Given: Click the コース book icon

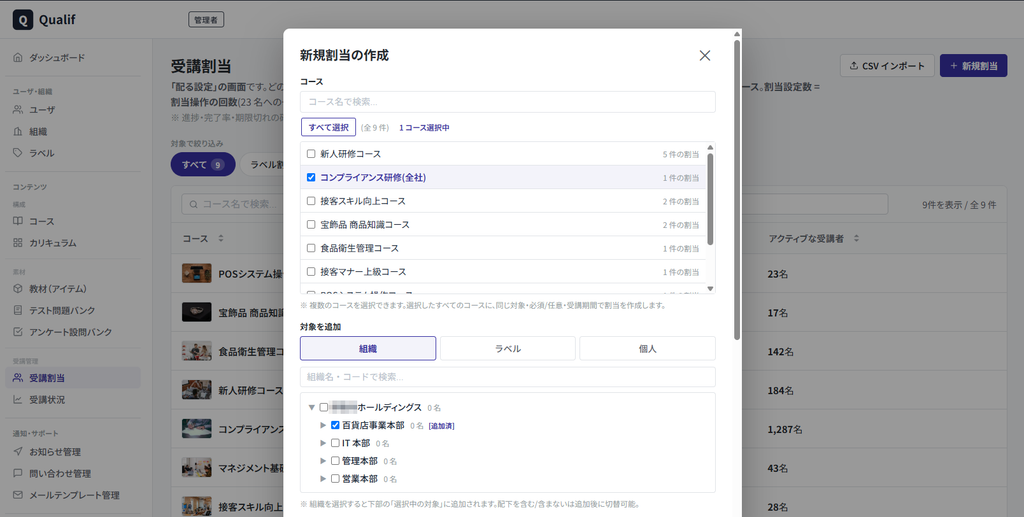Looking at the screenshot, I should click(18, 221).
